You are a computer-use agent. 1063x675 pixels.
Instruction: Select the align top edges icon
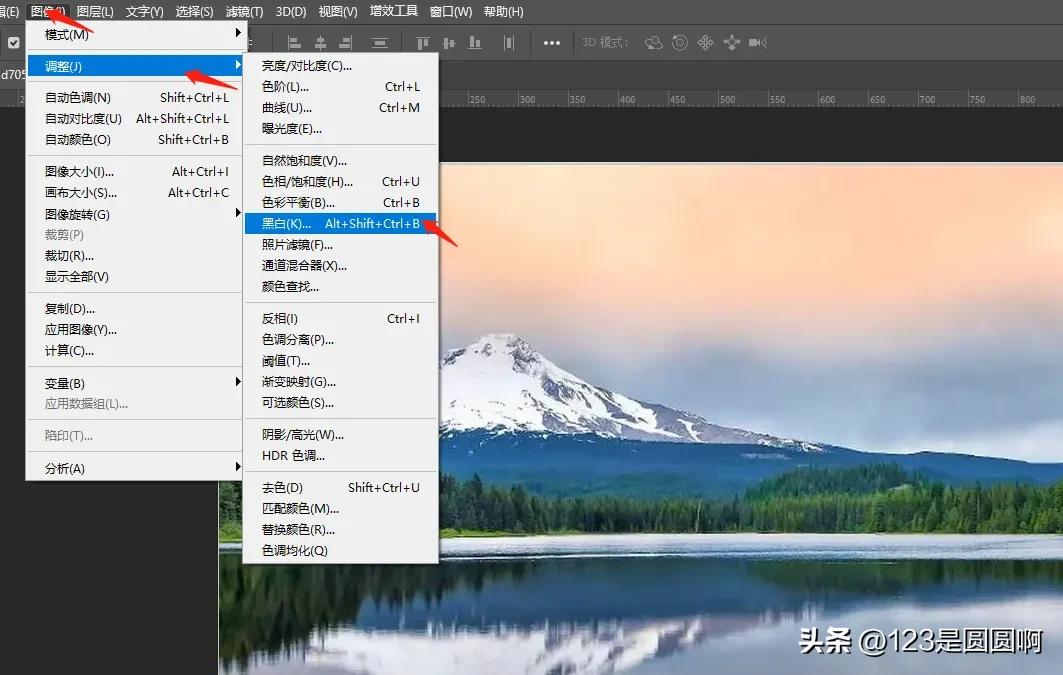(x=423, y=42)
